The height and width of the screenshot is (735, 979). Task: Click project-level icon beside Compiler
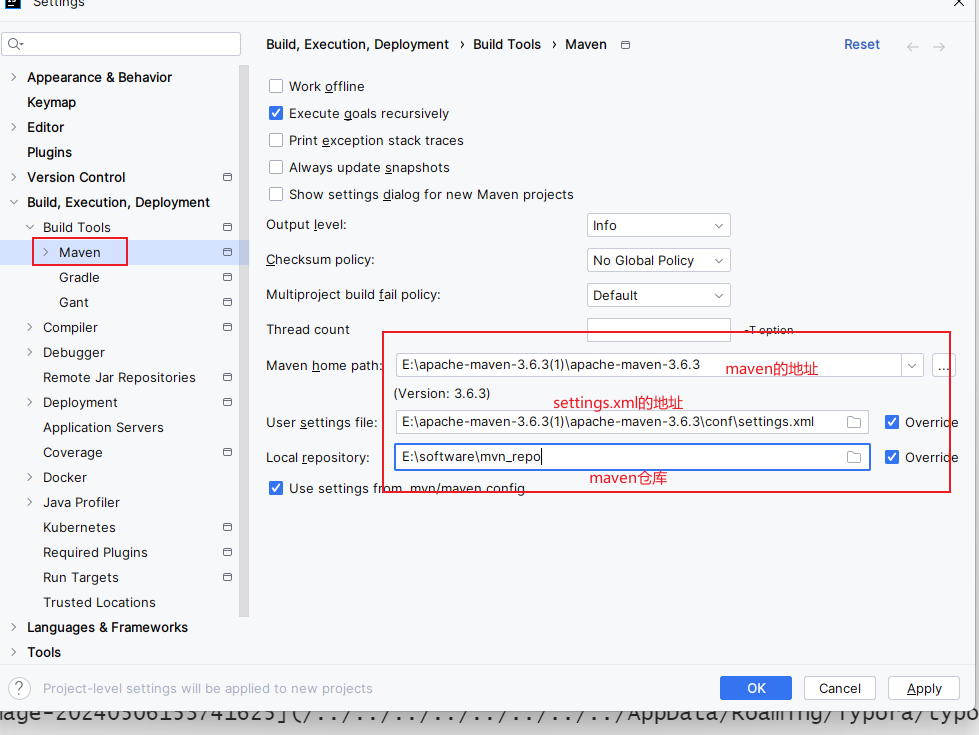[227, 327]
